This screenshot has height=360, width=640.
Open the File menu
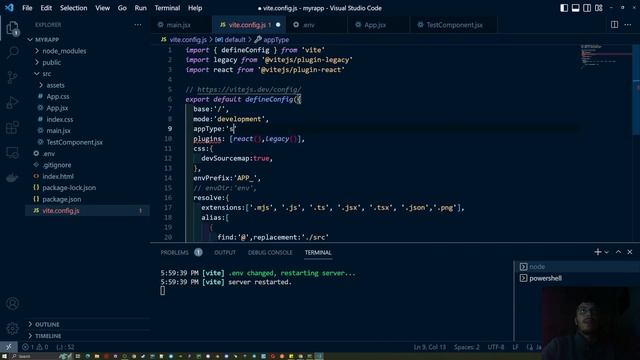click(x=27, y=8)
